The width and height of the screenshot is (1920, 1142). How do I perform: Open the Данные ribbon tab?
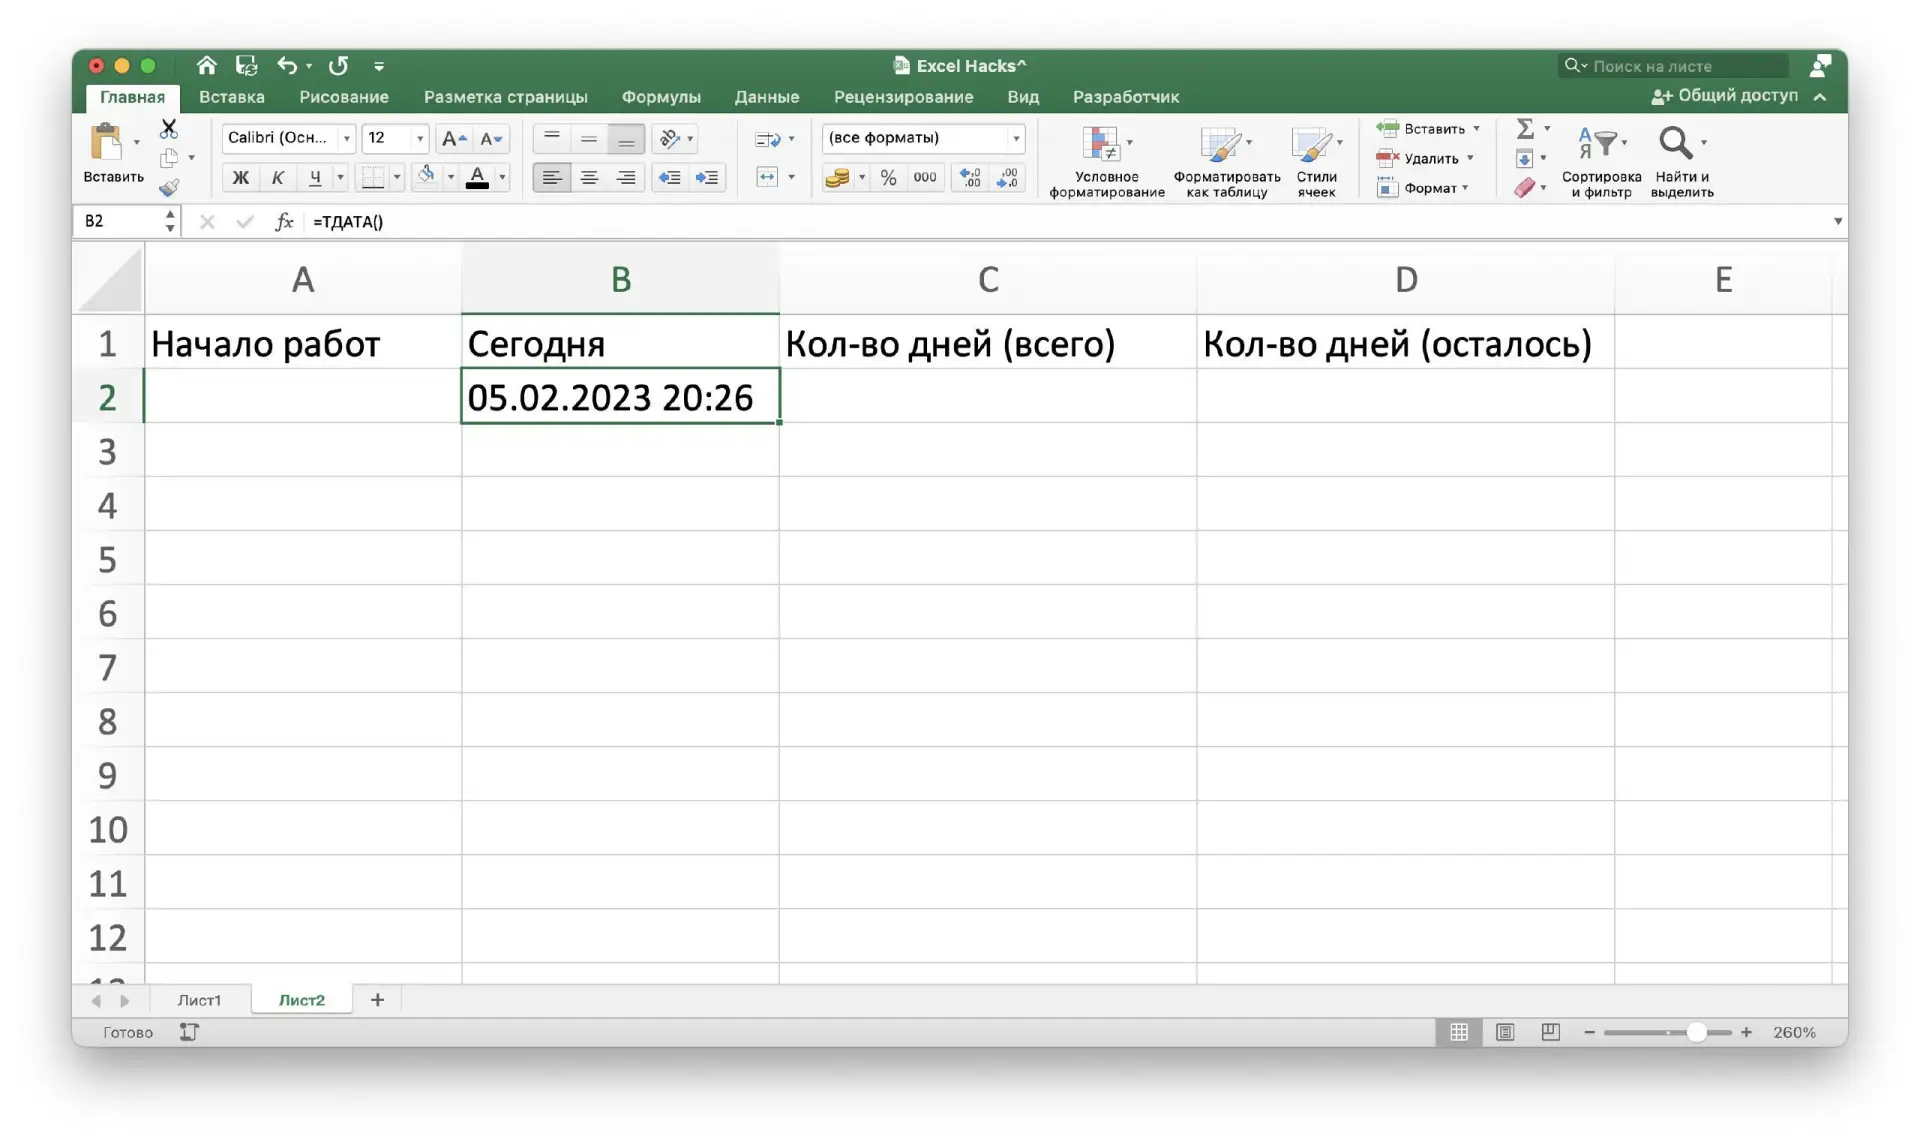click(767, 97)
